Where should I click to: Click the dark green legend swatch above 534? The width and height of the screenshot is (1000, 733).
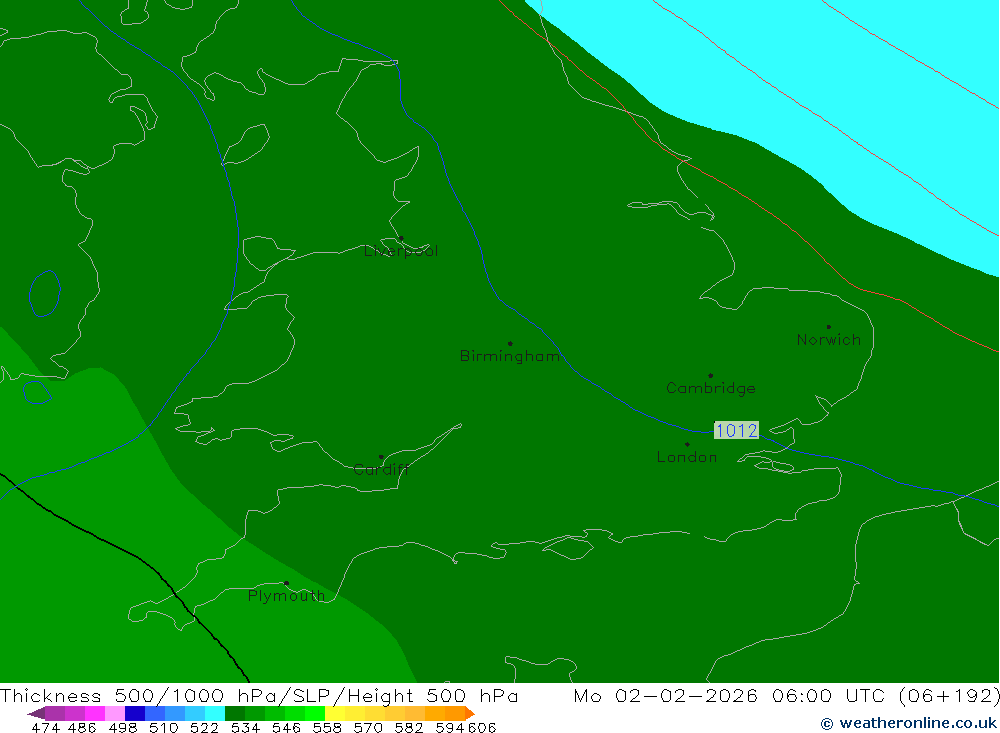click(235, 713)
